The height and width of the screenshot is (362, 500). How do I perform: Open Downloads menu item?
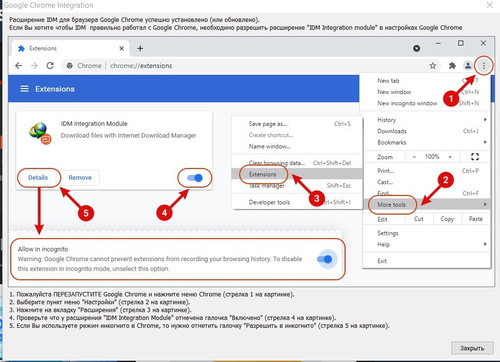427,131
